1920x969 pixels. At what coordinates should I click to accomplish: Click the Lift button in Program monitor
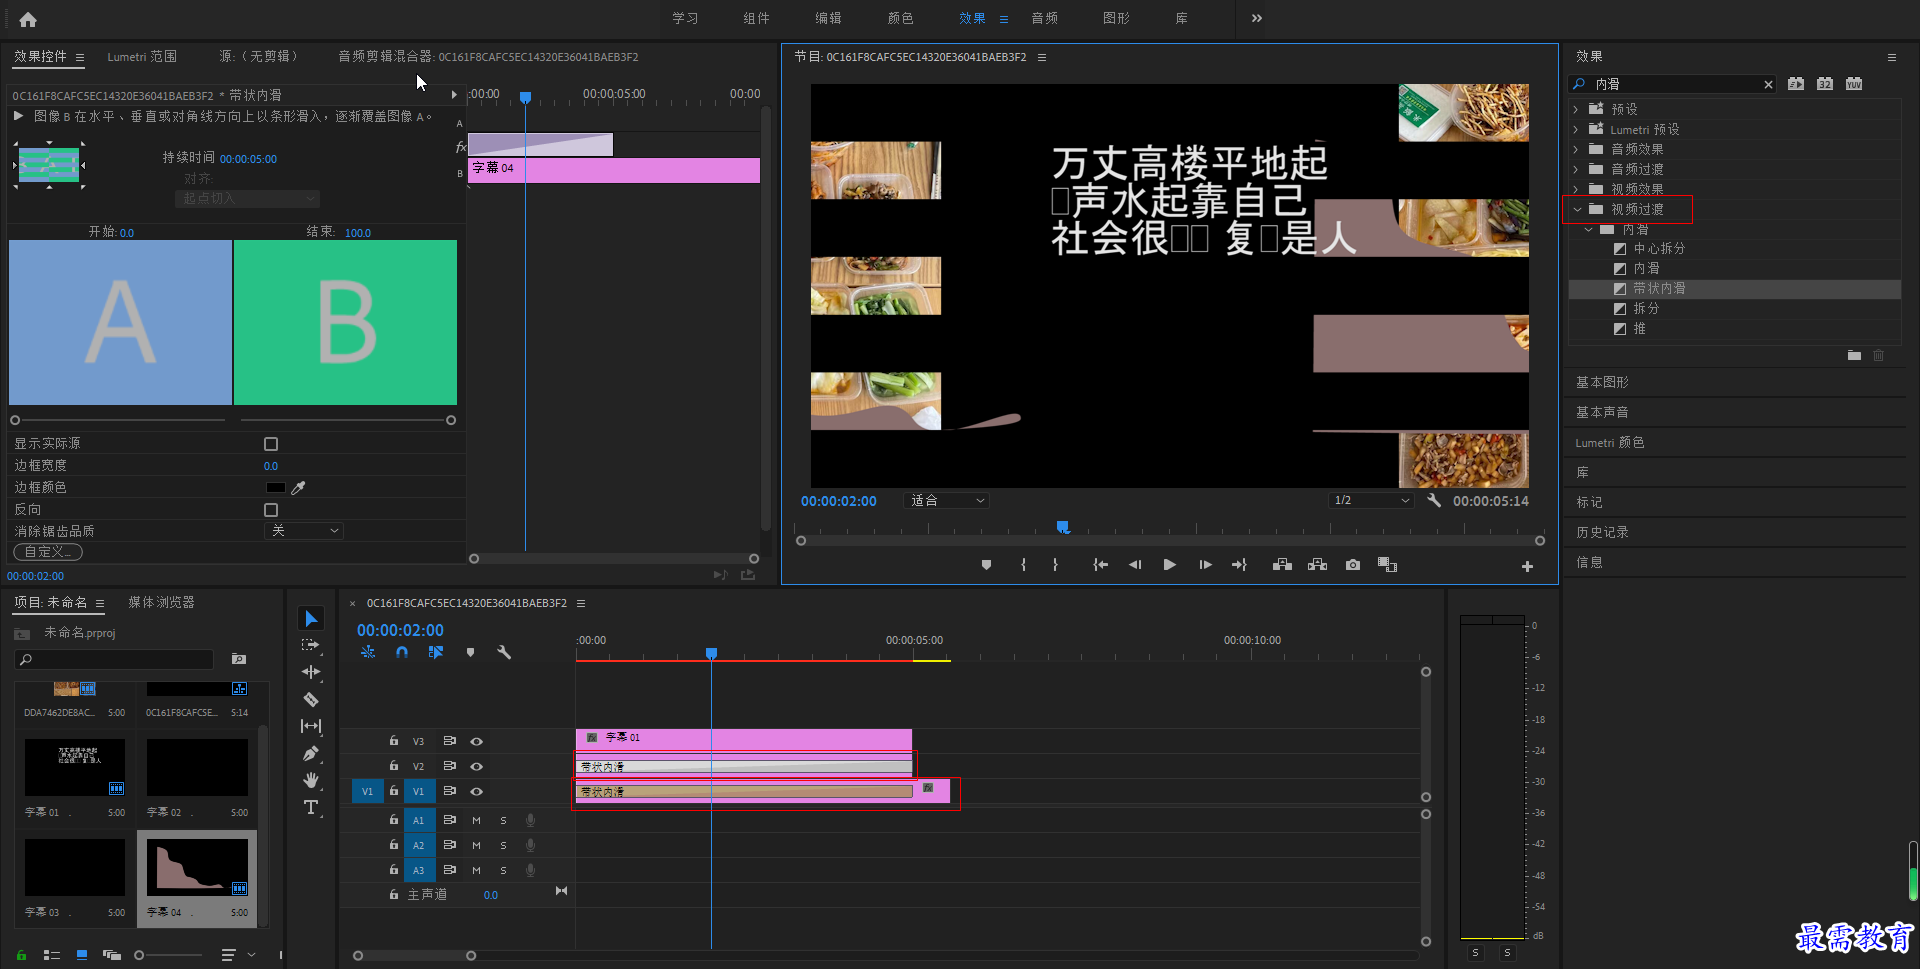point(1282,565)
